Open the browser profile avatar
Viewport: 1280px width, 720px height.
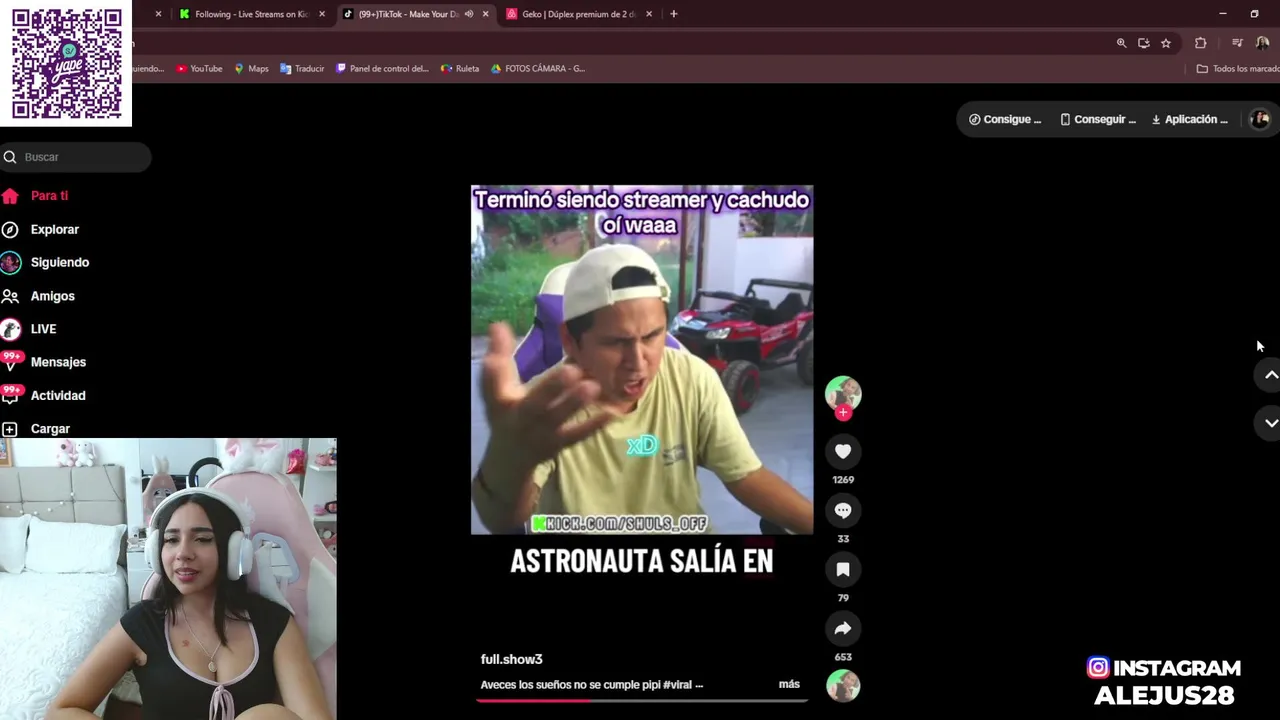1262,43
